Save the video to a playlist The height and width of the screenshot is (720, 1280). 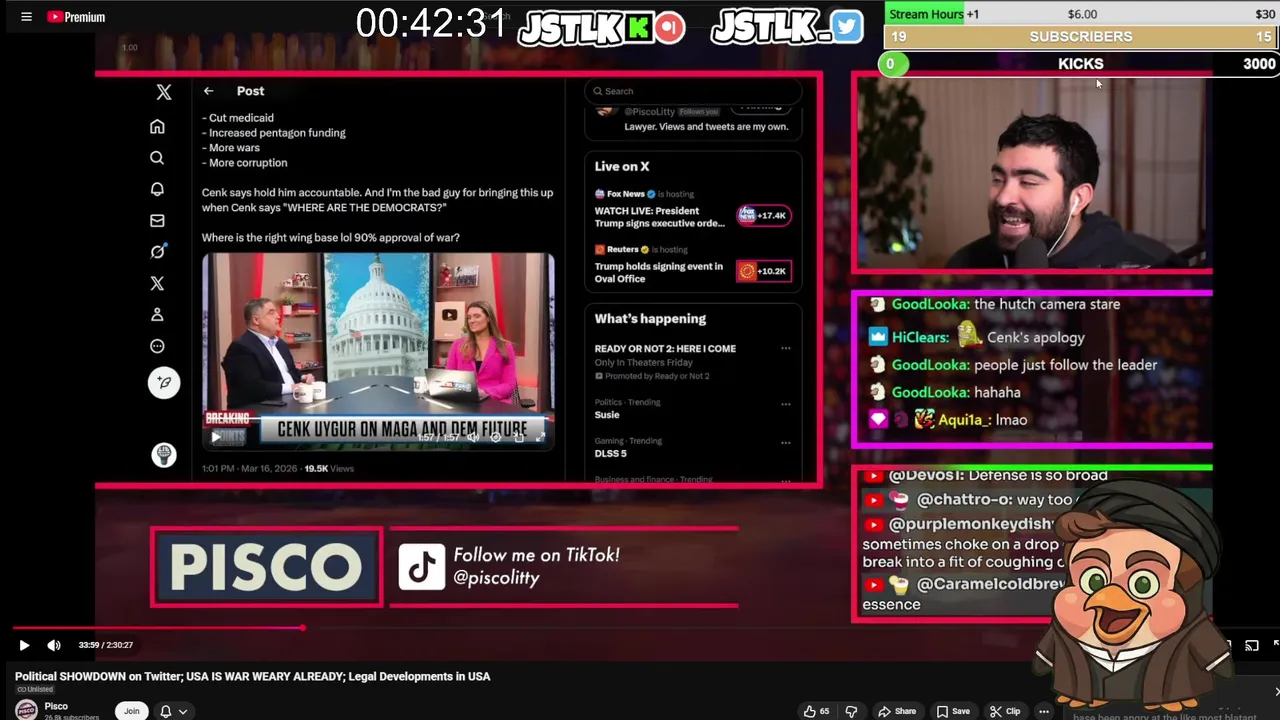coord(953,711)
